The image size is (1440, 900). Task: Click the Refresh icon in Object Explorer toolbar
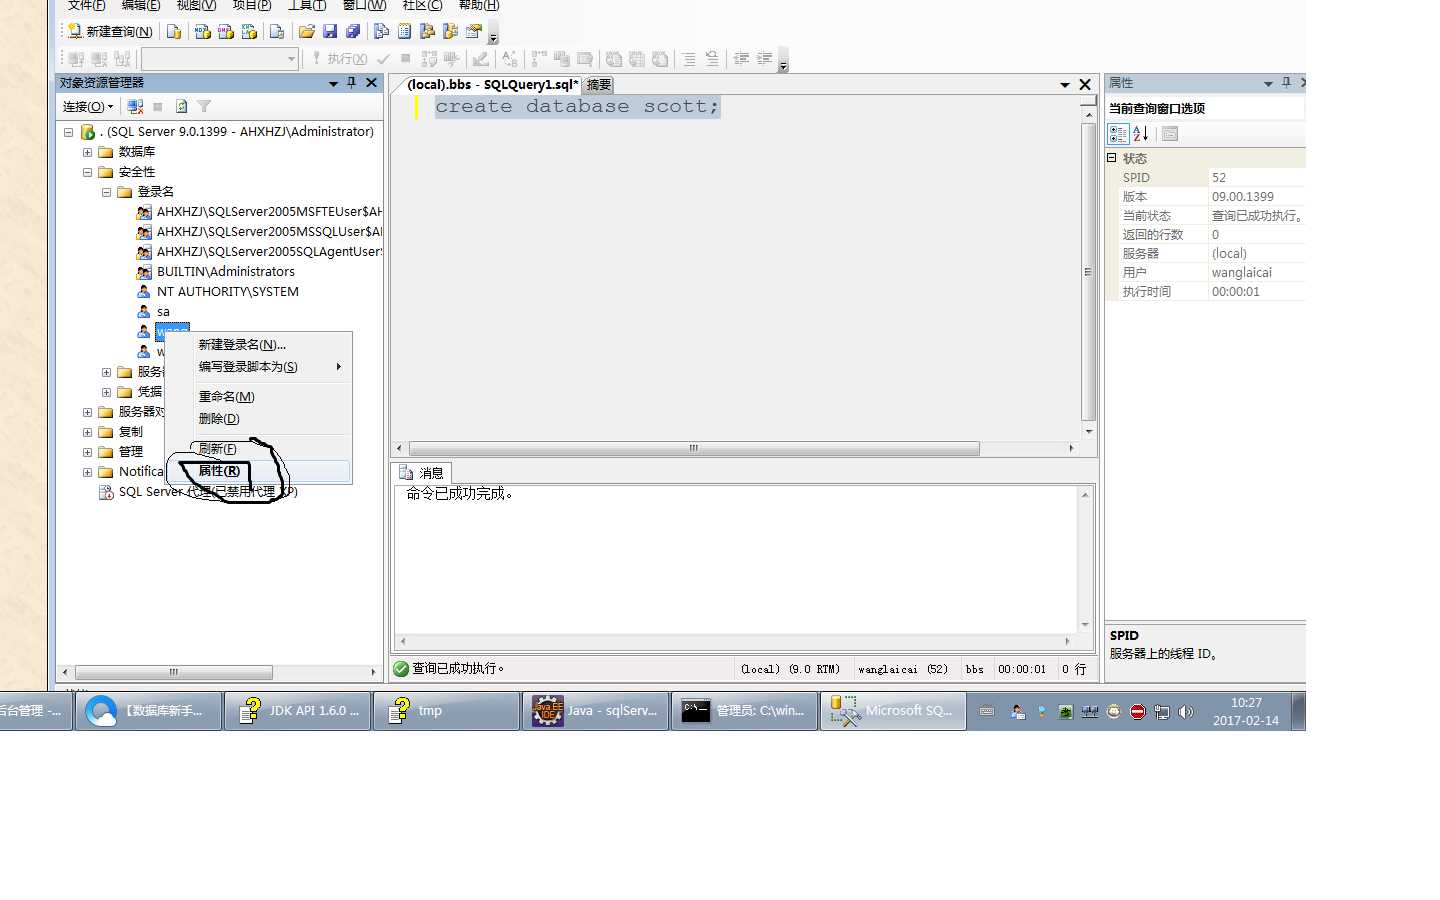pyautogui.click(x=181, y=106)
